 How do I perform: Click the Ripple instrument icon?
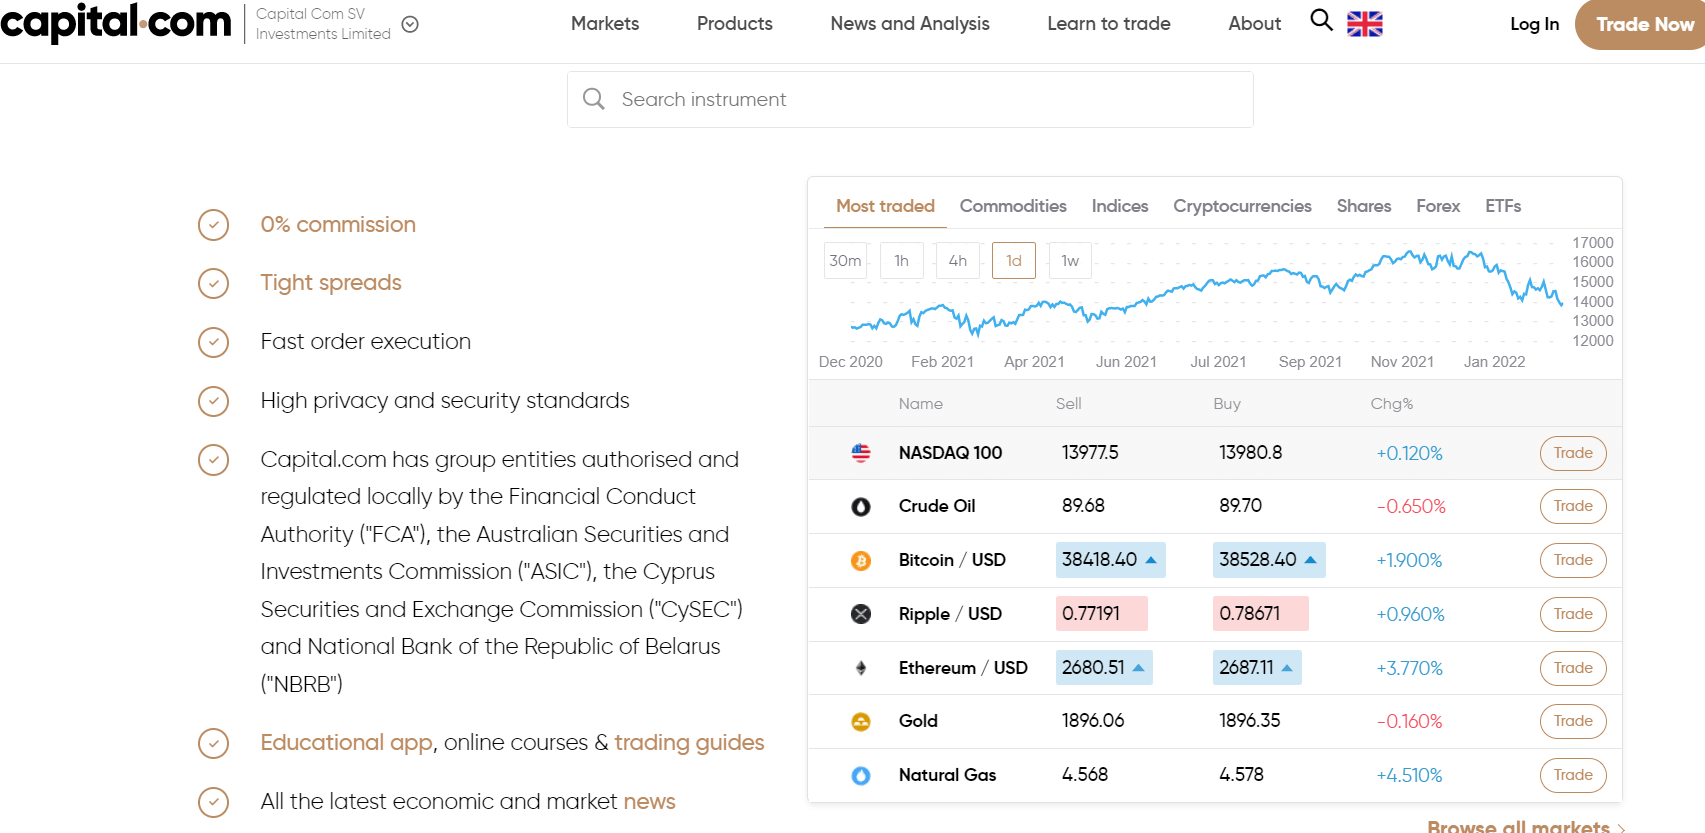(861, 614)
